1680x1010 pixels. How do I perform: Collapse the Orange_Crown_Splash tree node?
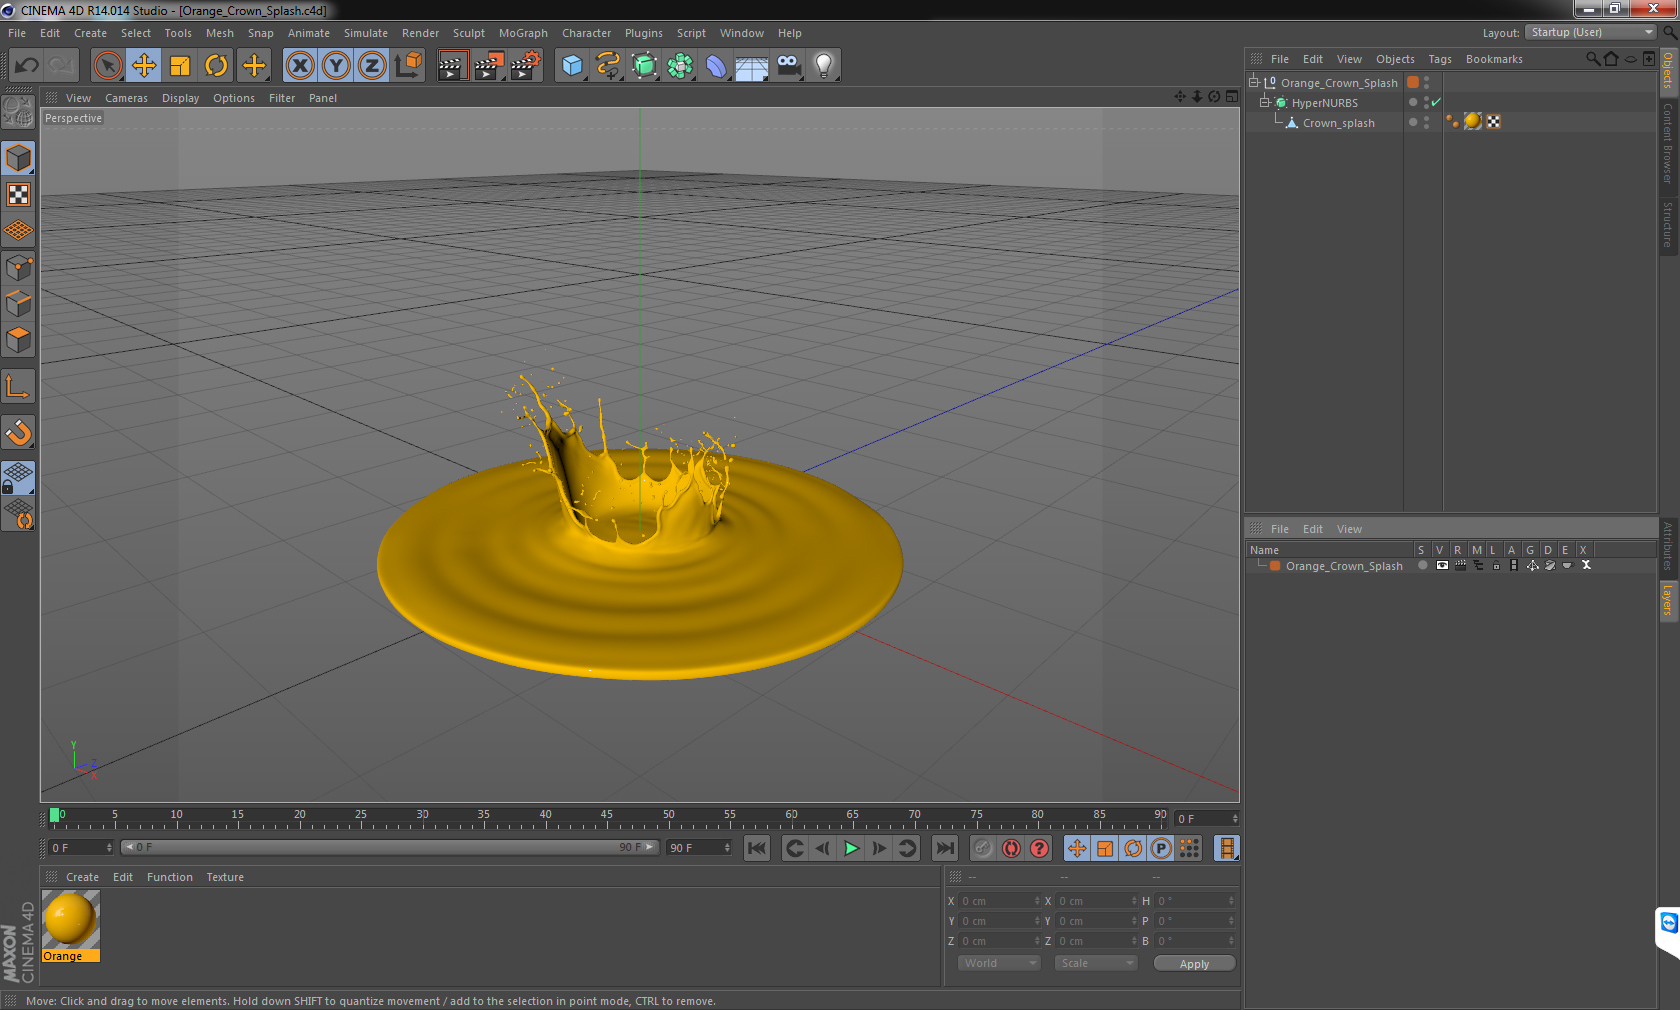[x=1253, y=82]
